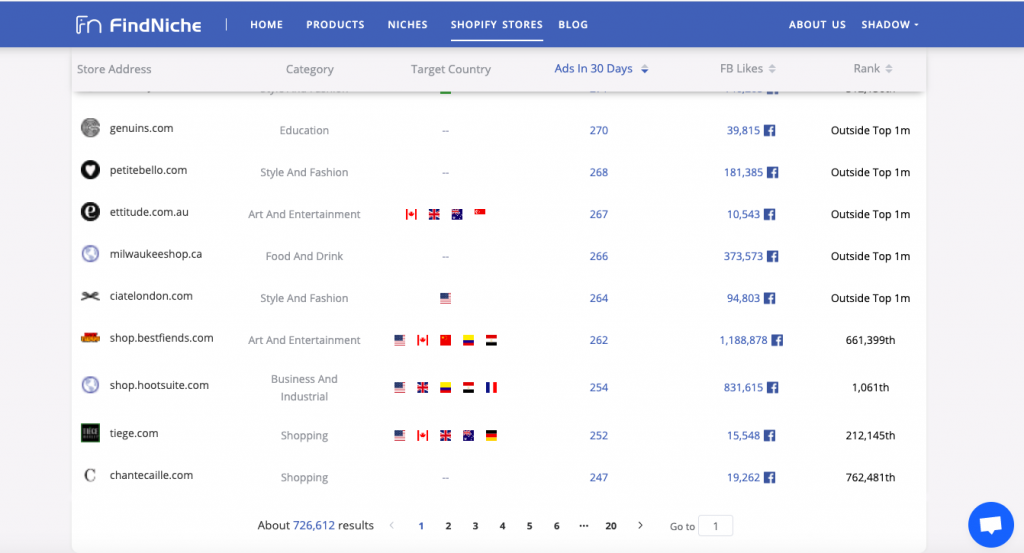Viewport: 1024px width, 553px height.
Task: Click the petitebello.com heart favicon
Action: tap(90, 170)
